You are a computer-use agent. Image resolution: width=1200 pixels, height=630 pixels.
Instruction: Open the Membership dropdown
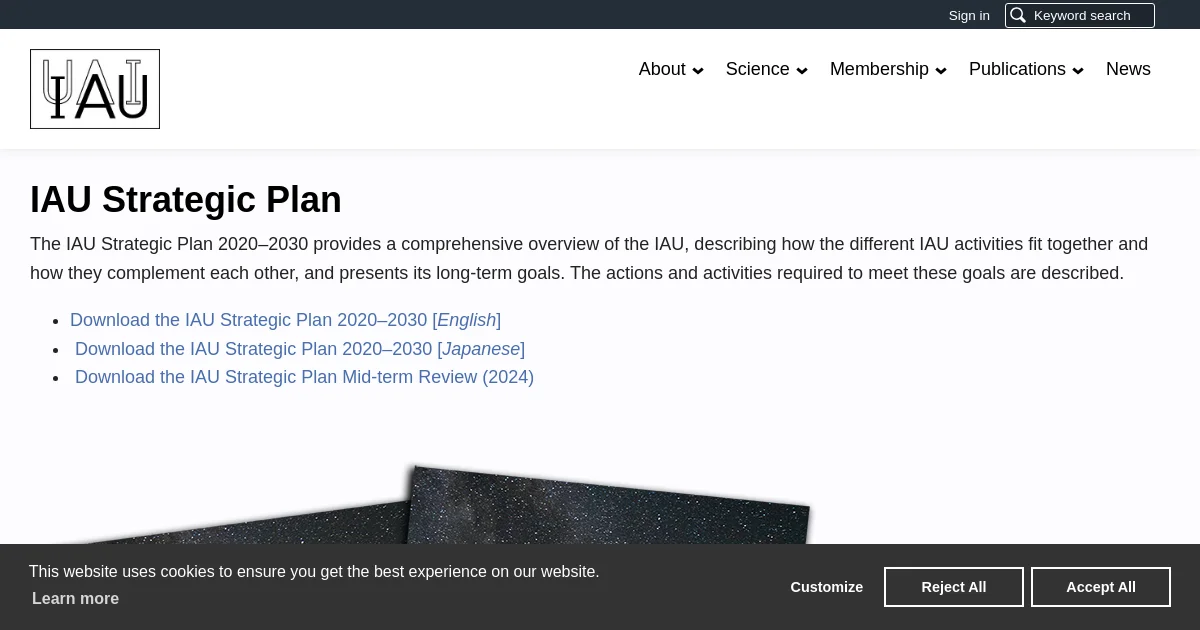click(x=888, y=69)
